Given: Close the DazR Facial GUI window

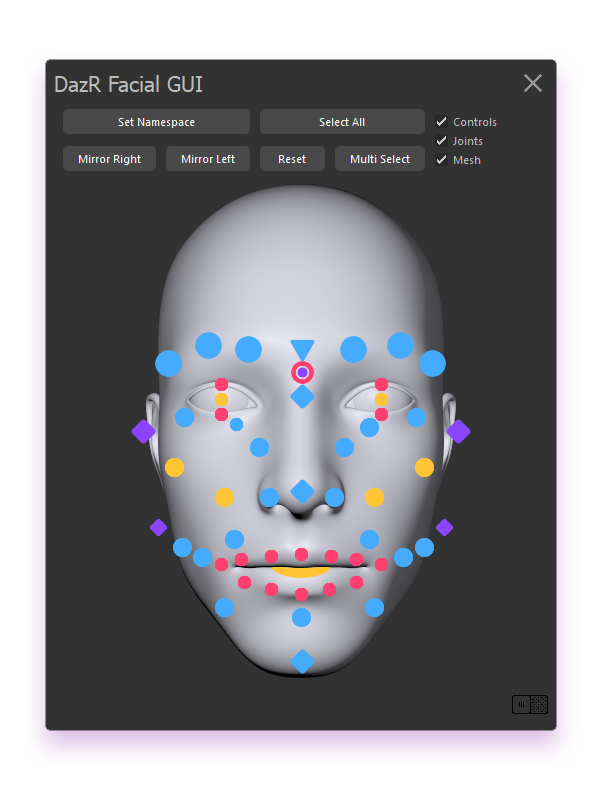Looking at the screenshot, I should [532, 83].
